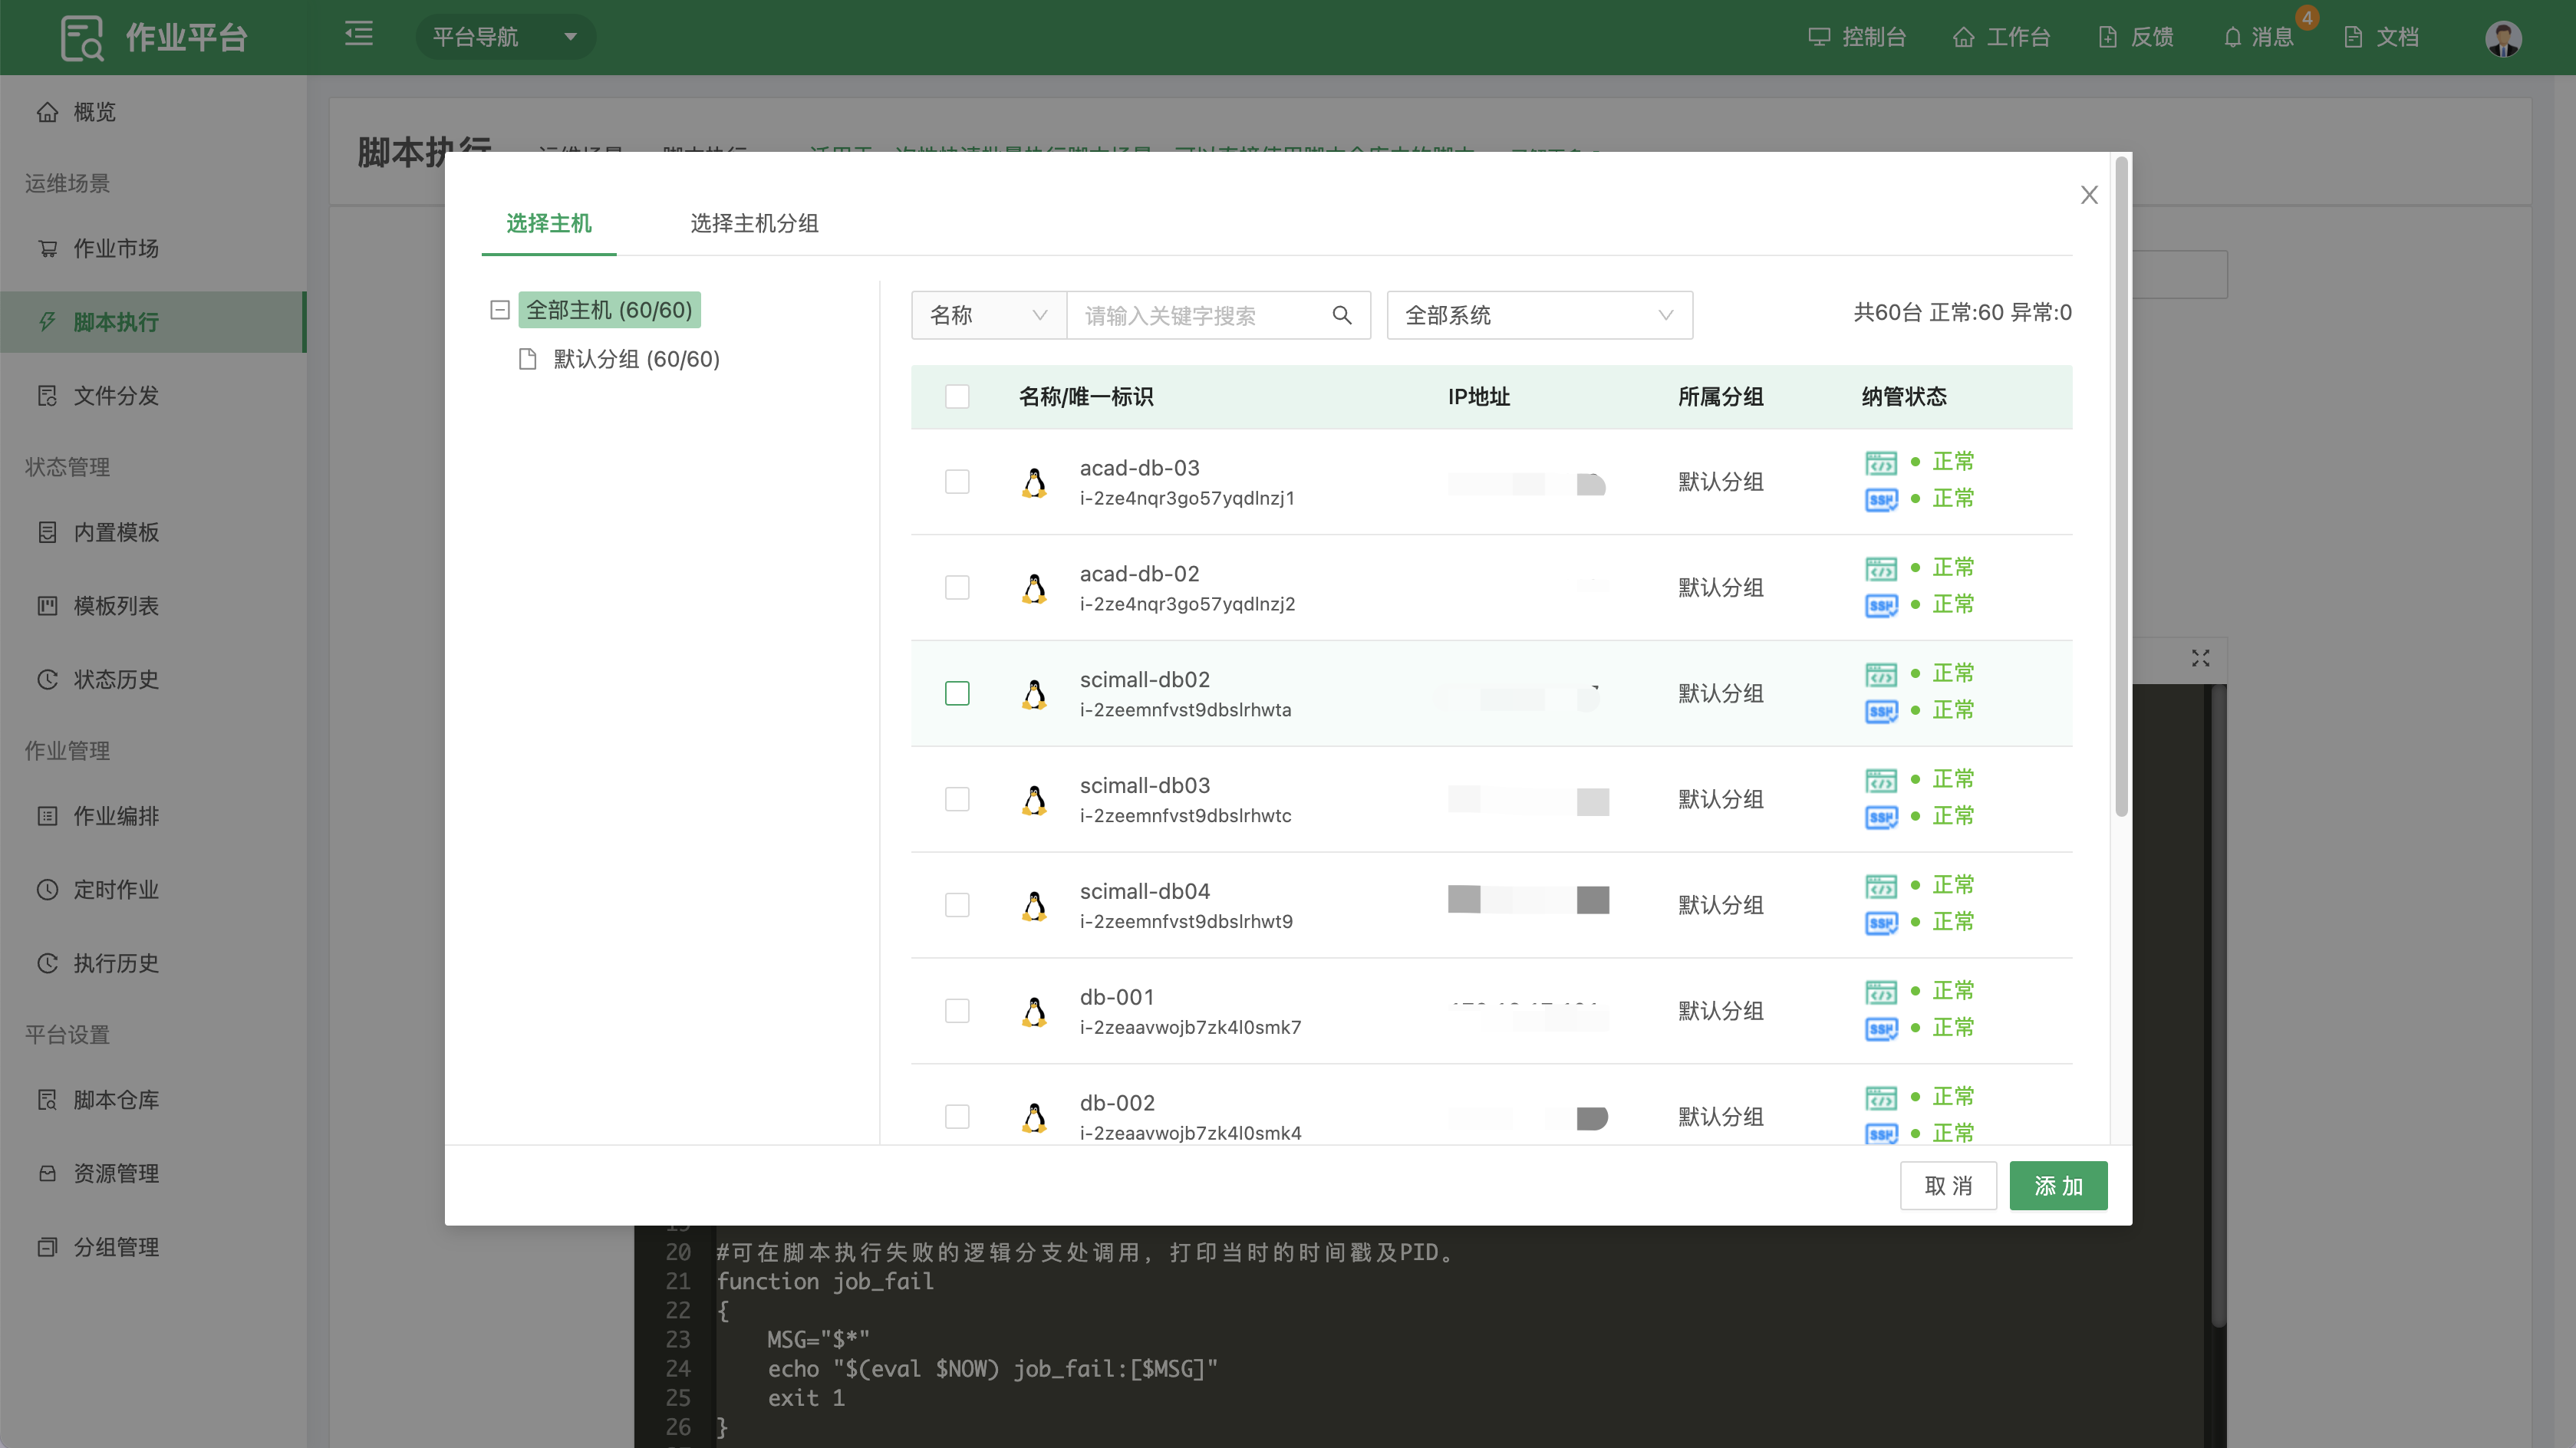Image resolution: width=2576 pixels, height=1448 pixels.
Task: Check the acad-db-02 host checkbox
Action: (x=957, y=588)
